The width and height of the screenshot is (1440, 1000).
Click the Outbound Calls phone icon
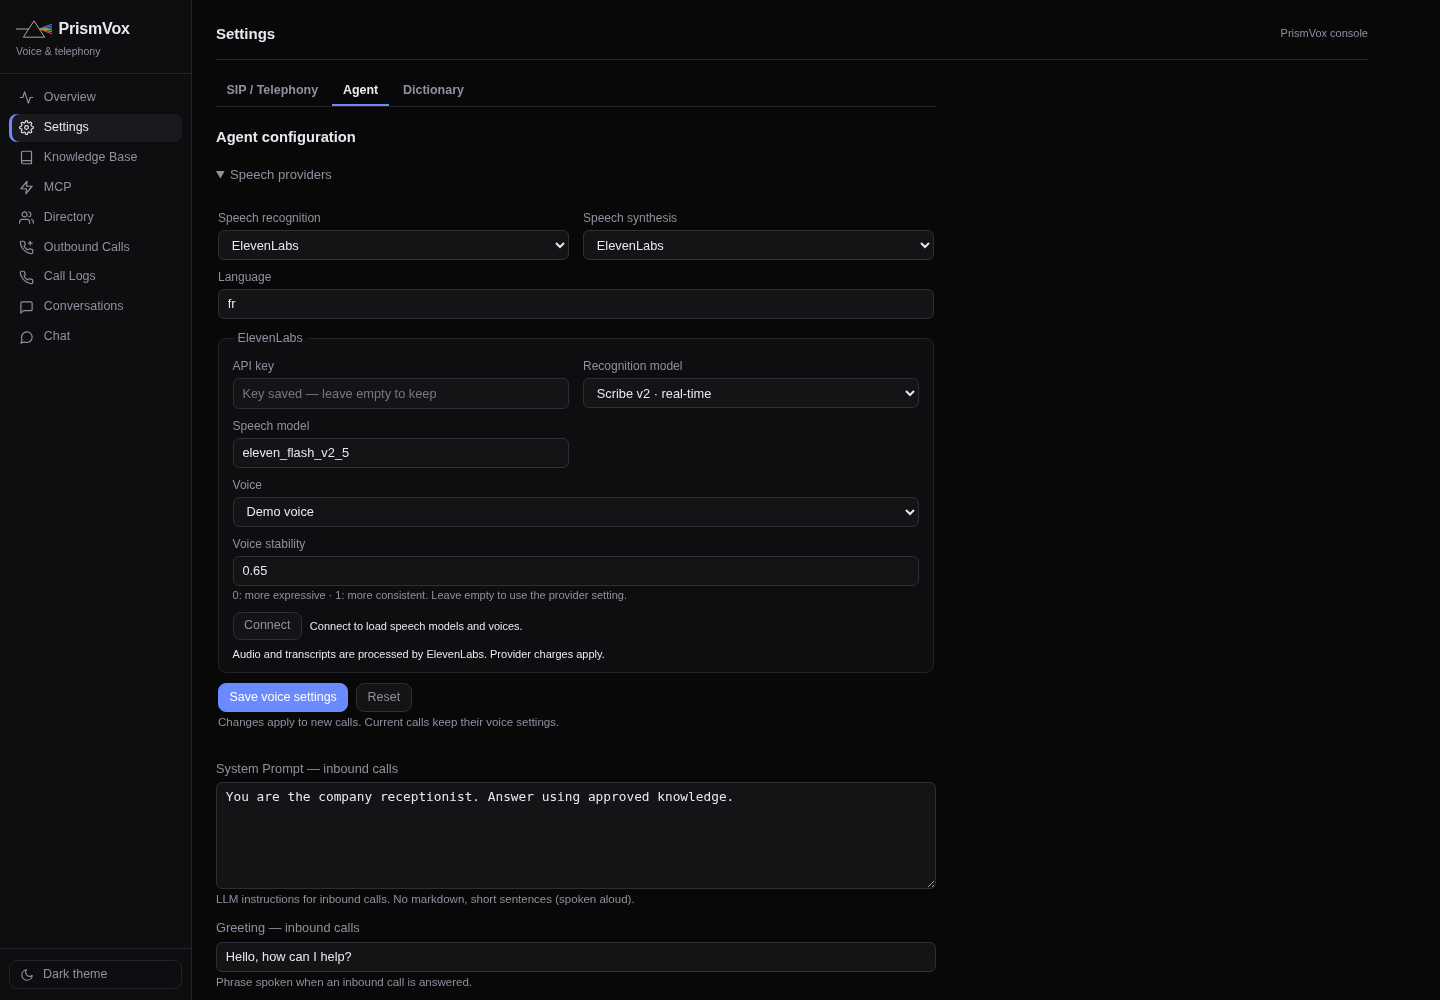(x=27, y=247)
